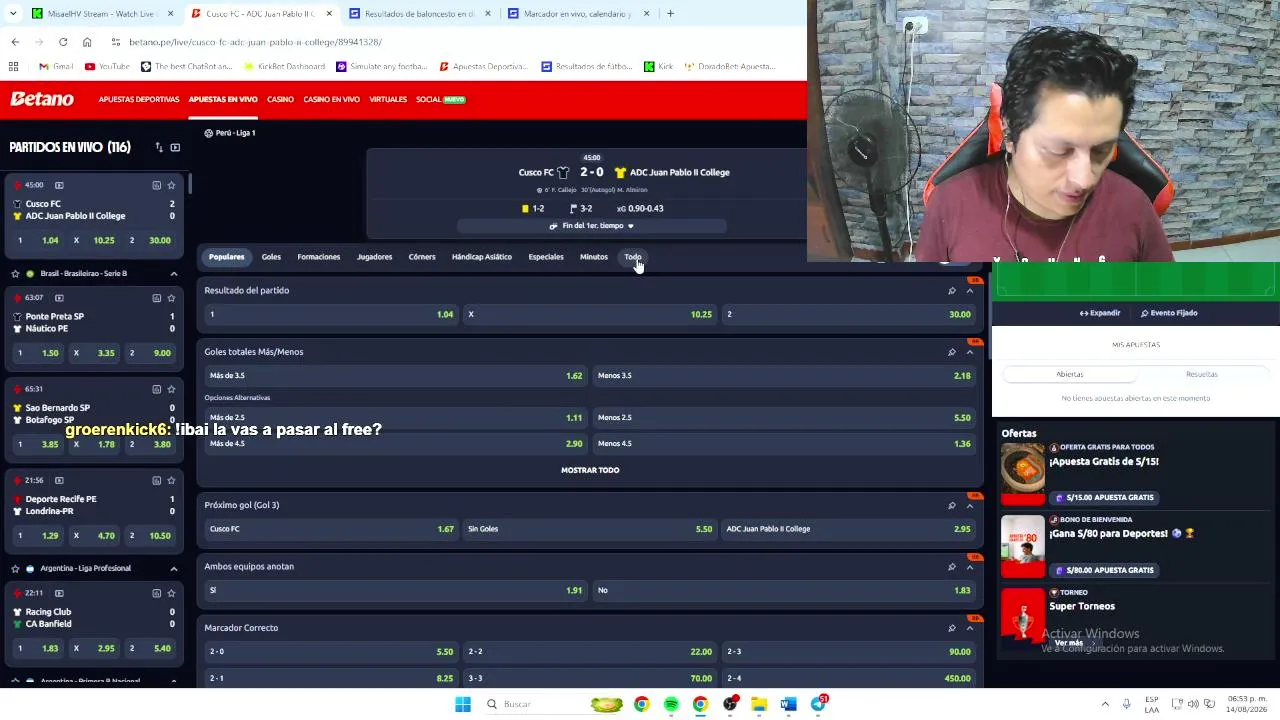Pin the Resultado del partido market
The width and height of the screenshot is (1280, 720).
(951, 291)
